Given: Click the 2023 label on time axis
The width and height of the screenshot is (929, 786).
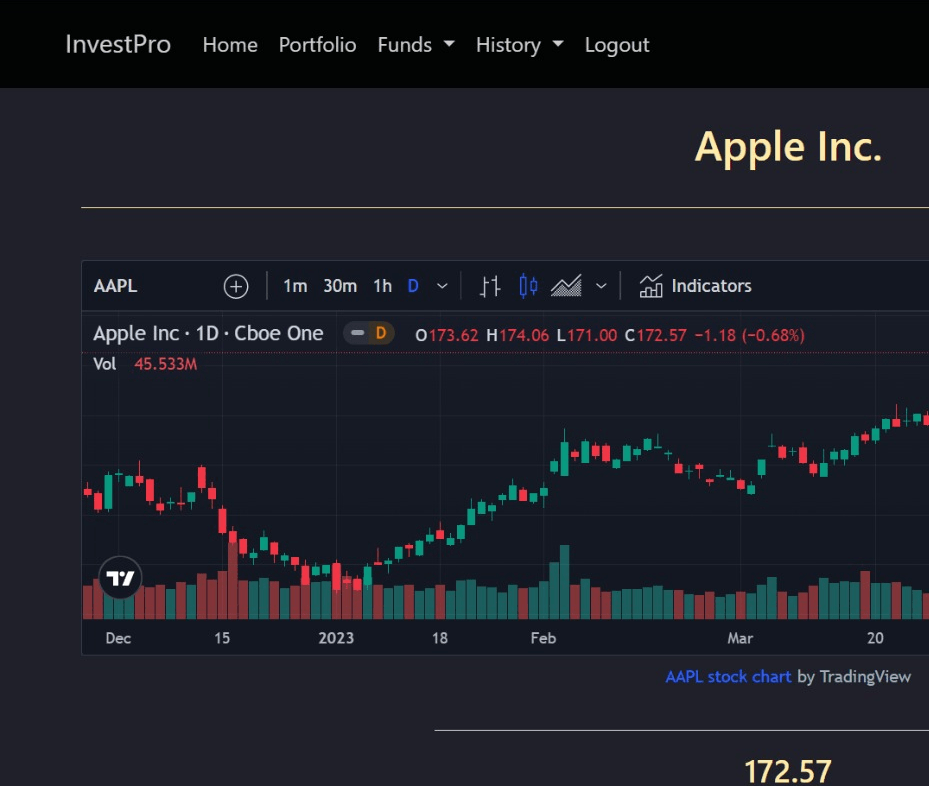Looking at the screenshot, I should [x=336, y=638].
